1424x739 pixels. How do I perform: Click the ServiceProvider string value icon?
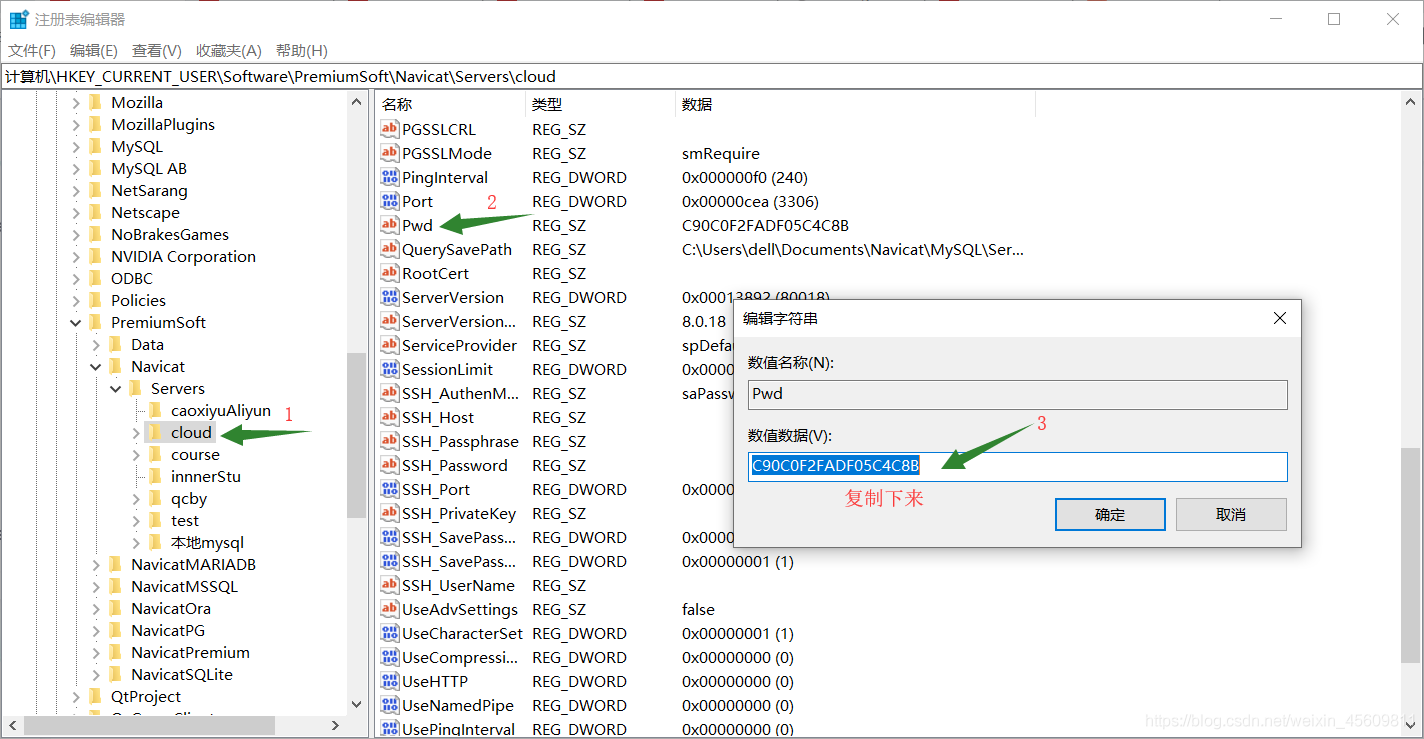(390, 345)
